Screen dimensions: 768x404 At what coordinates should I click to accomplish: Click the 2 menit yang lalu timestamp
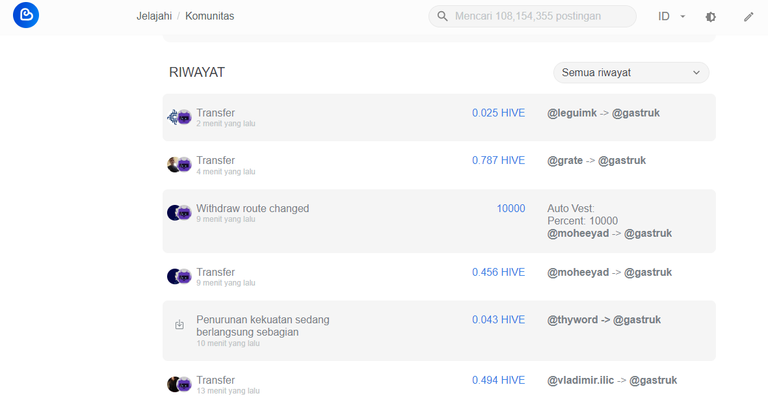point(226,124)
